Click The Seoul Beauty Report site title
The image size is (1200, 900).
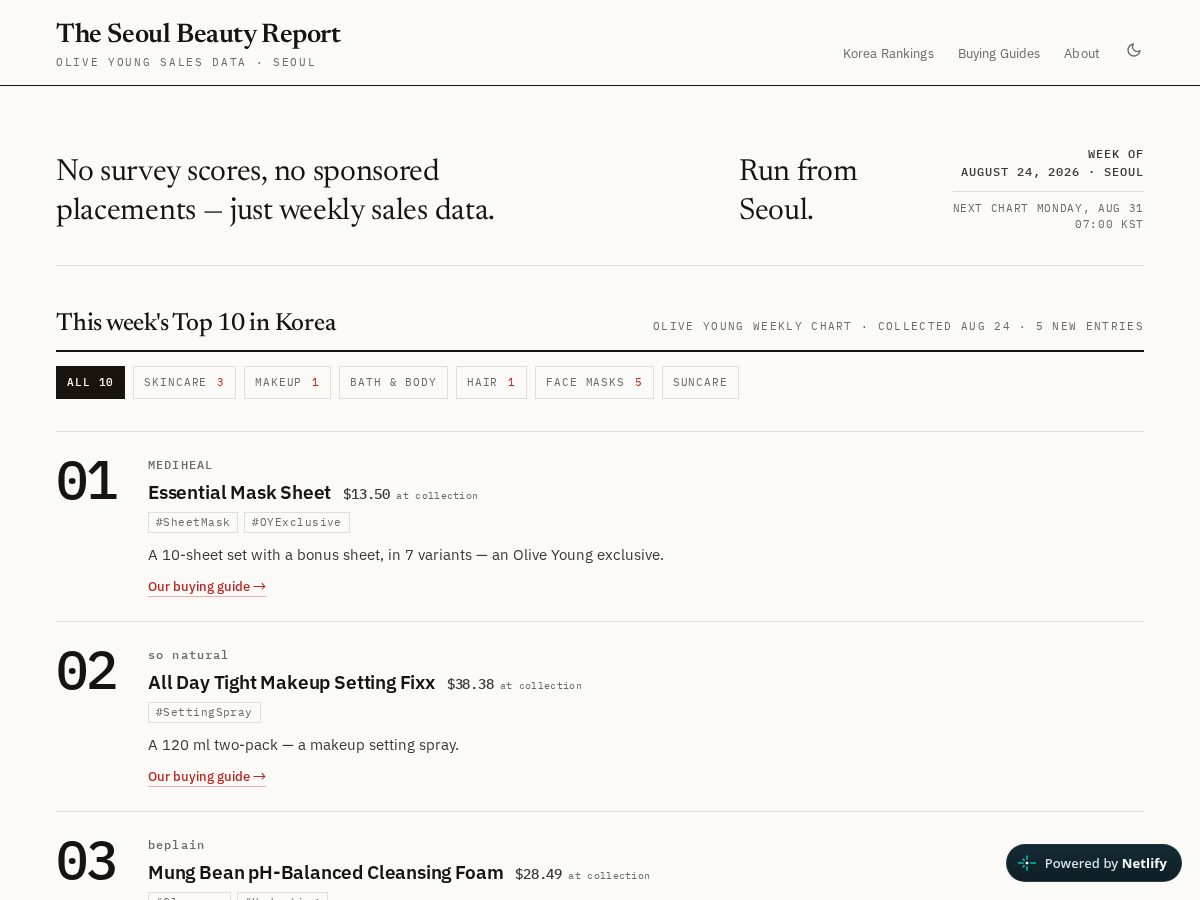(x=198, y=34)
